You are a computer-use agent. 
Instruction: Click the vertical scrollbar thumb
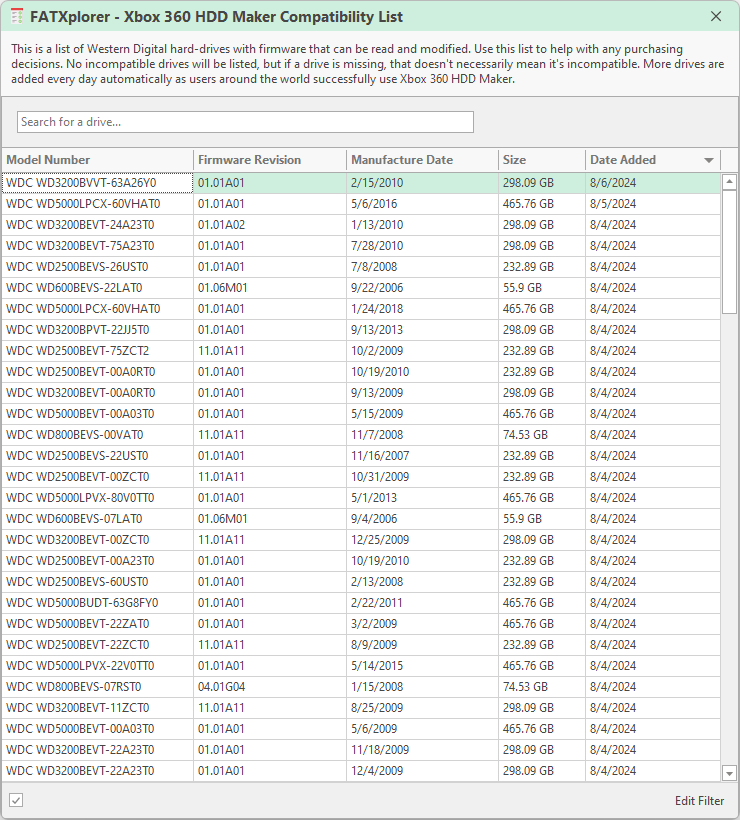(729, 250)
